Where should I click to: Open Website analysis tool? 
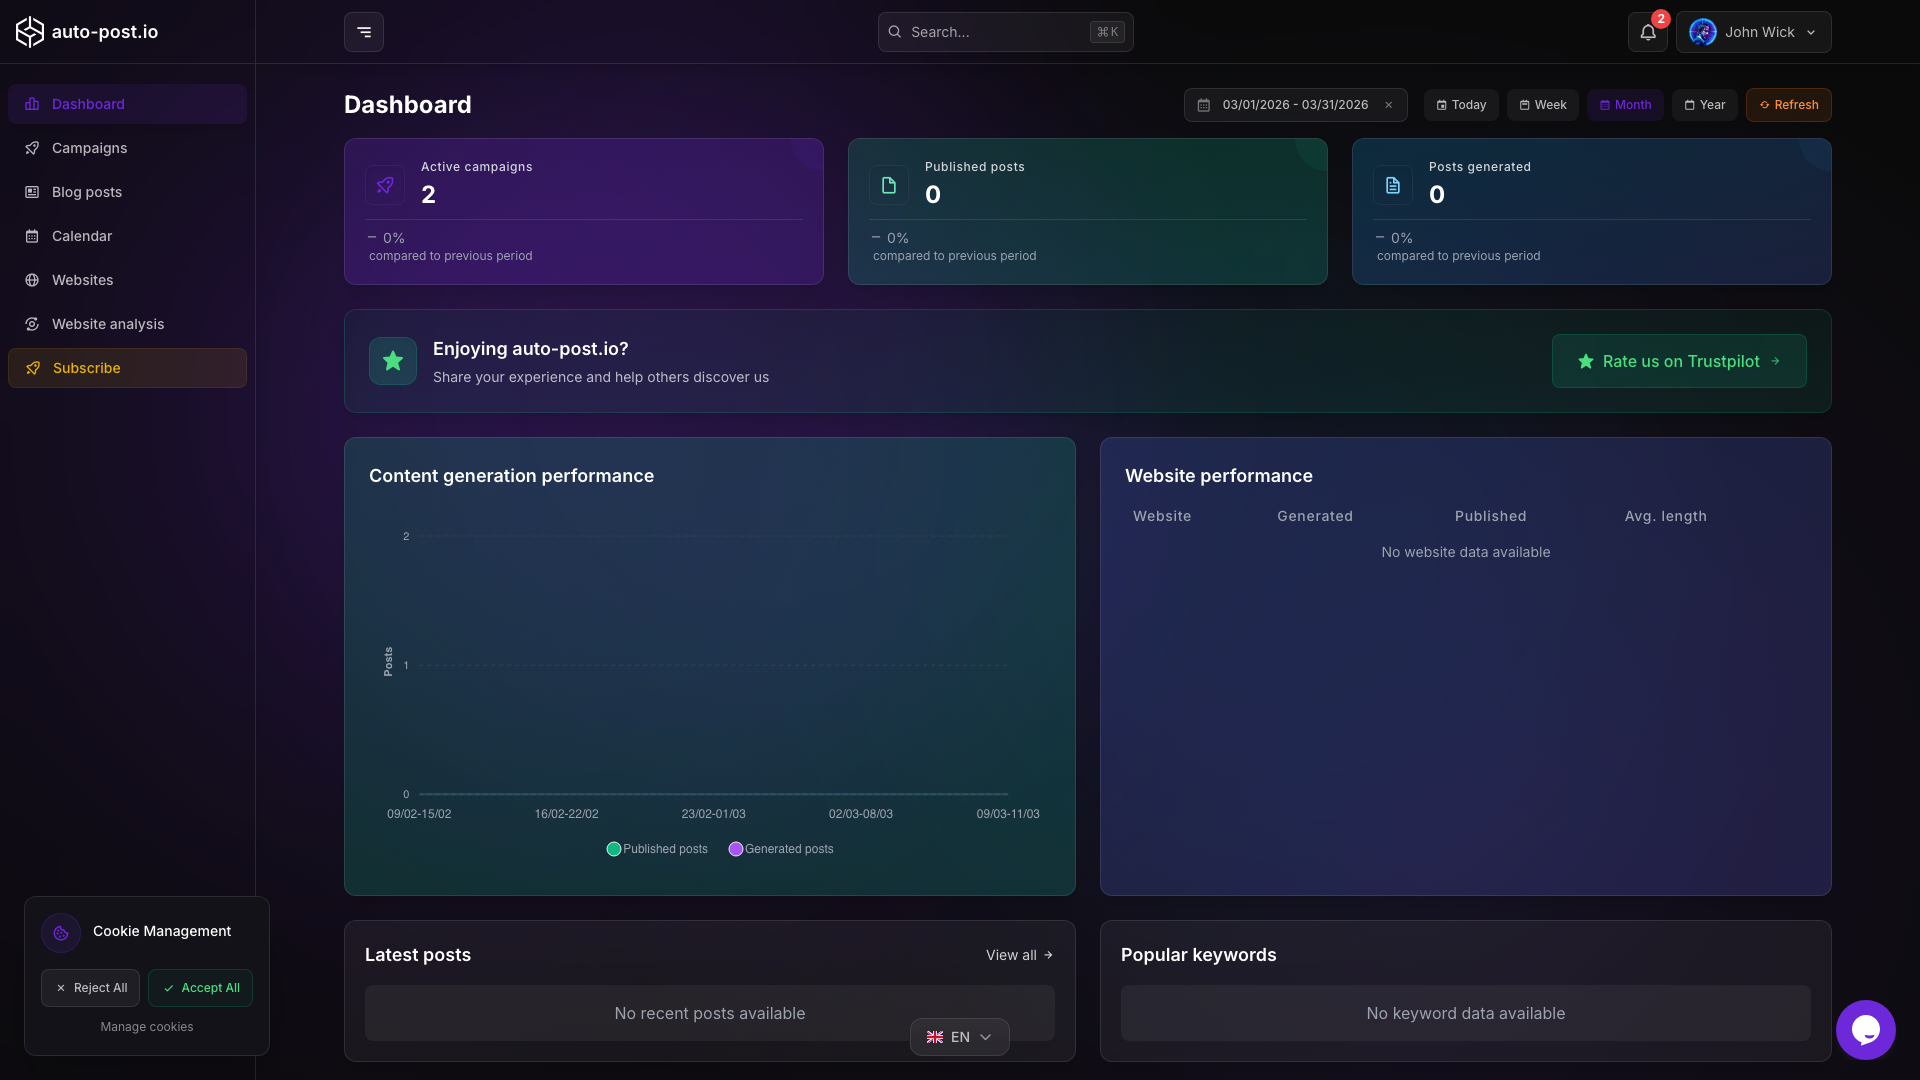pos(107,324)
